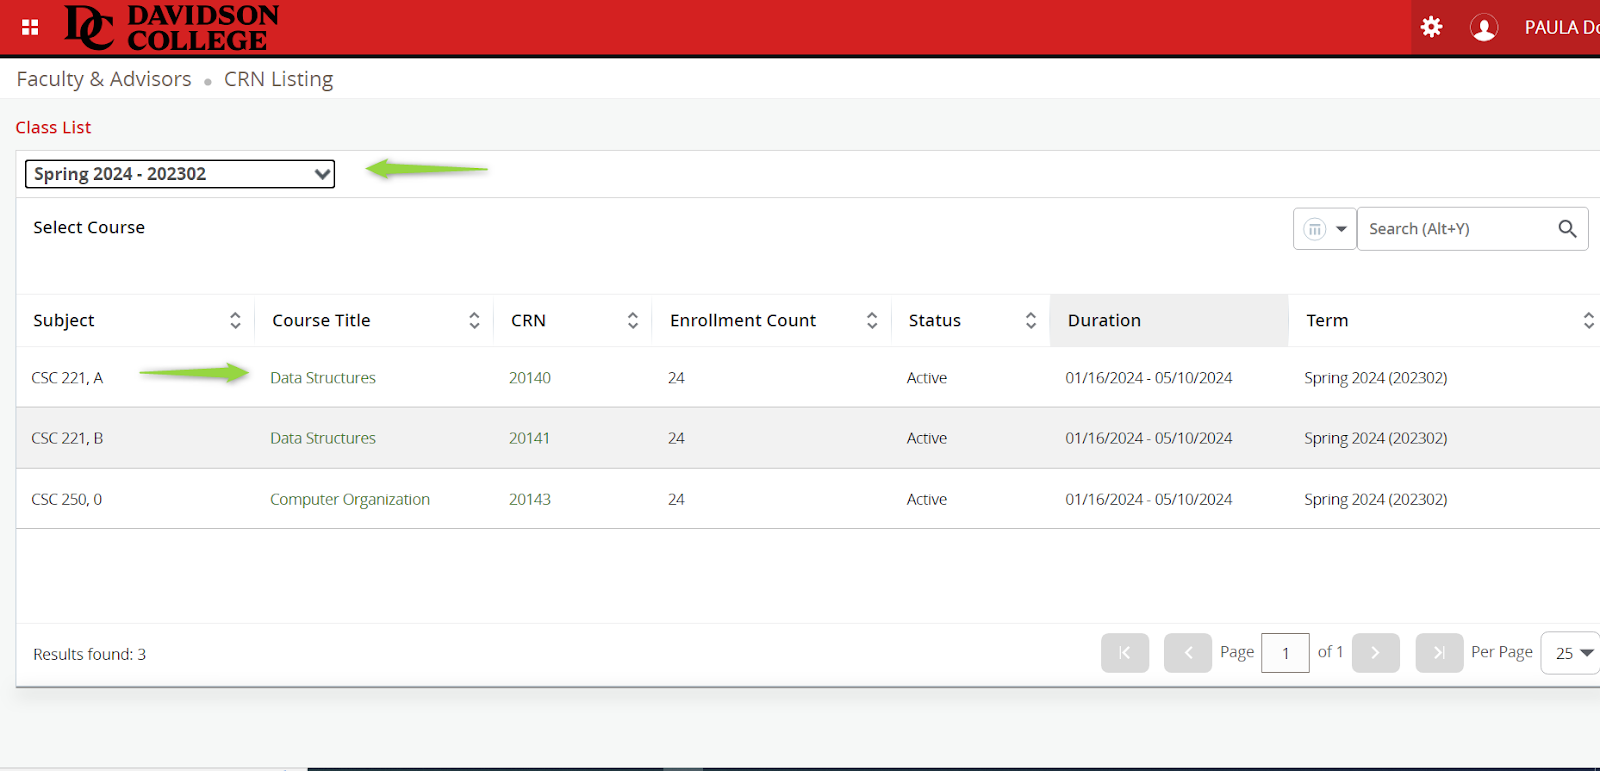Click the Duration column header
1600x771 pixels.
click(1169, 320)
